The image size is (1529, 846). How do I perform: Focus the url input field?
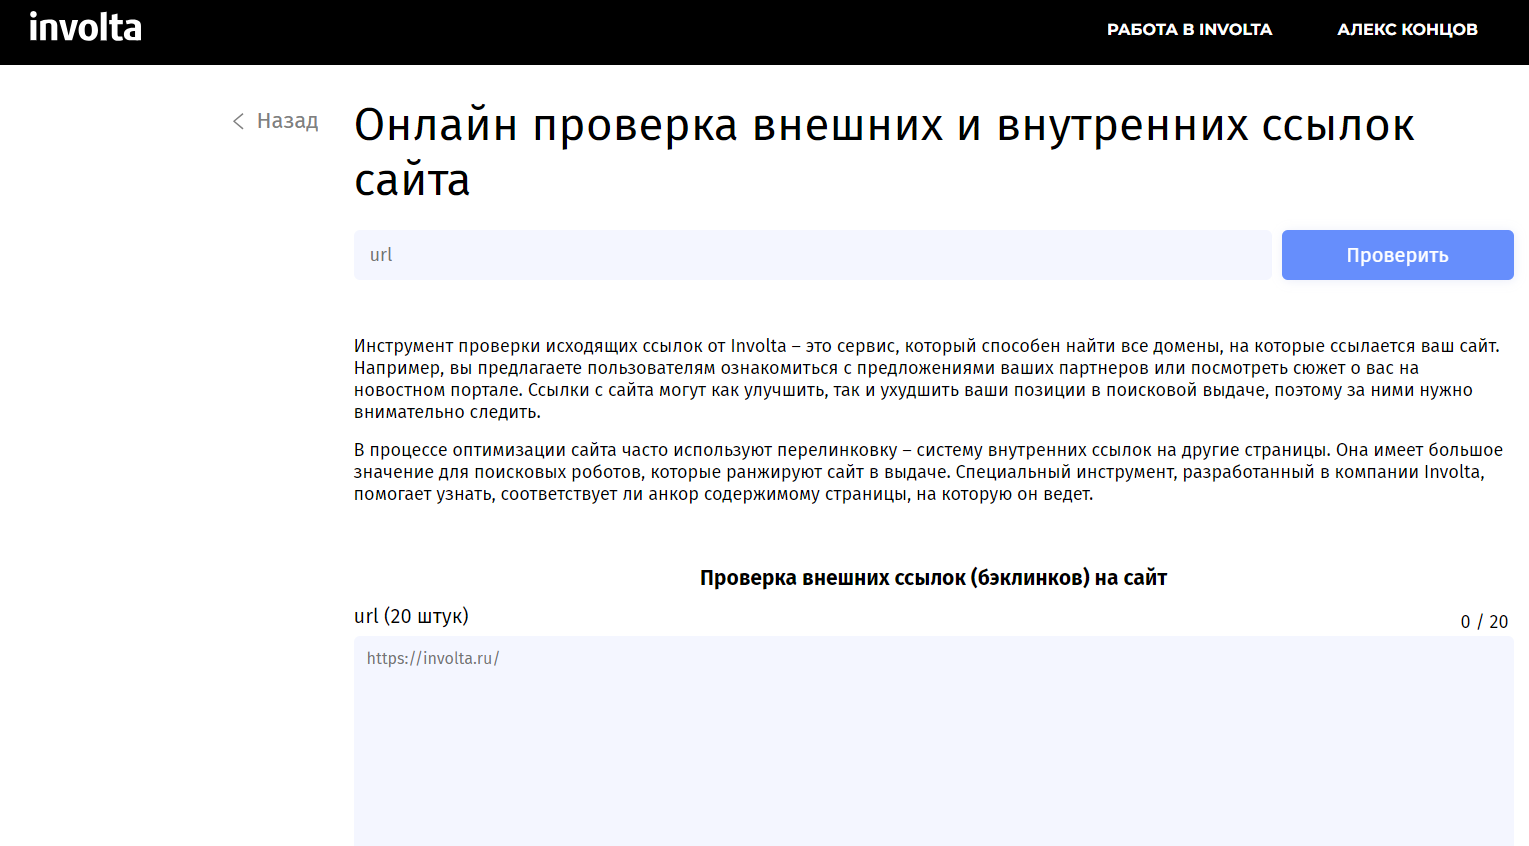click(812, 255)
